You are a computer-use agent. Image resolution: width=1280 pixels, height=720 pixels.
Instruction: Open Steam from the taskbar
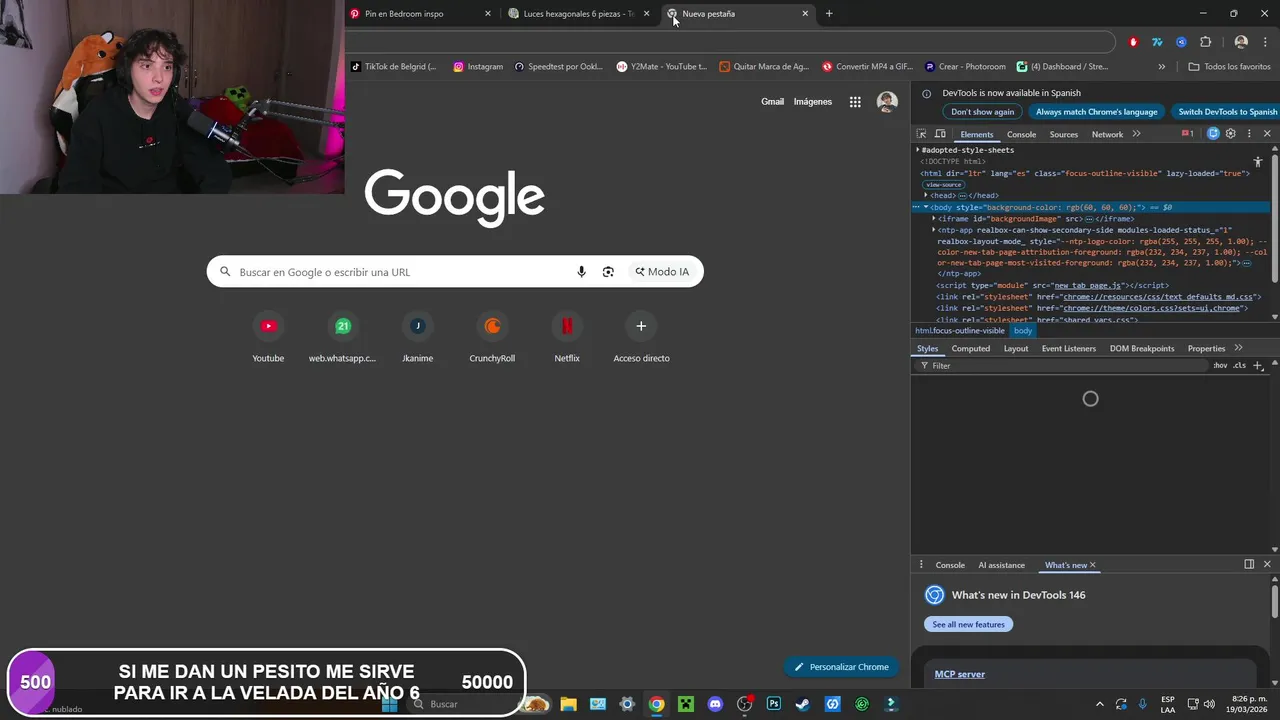coord(803,704)
